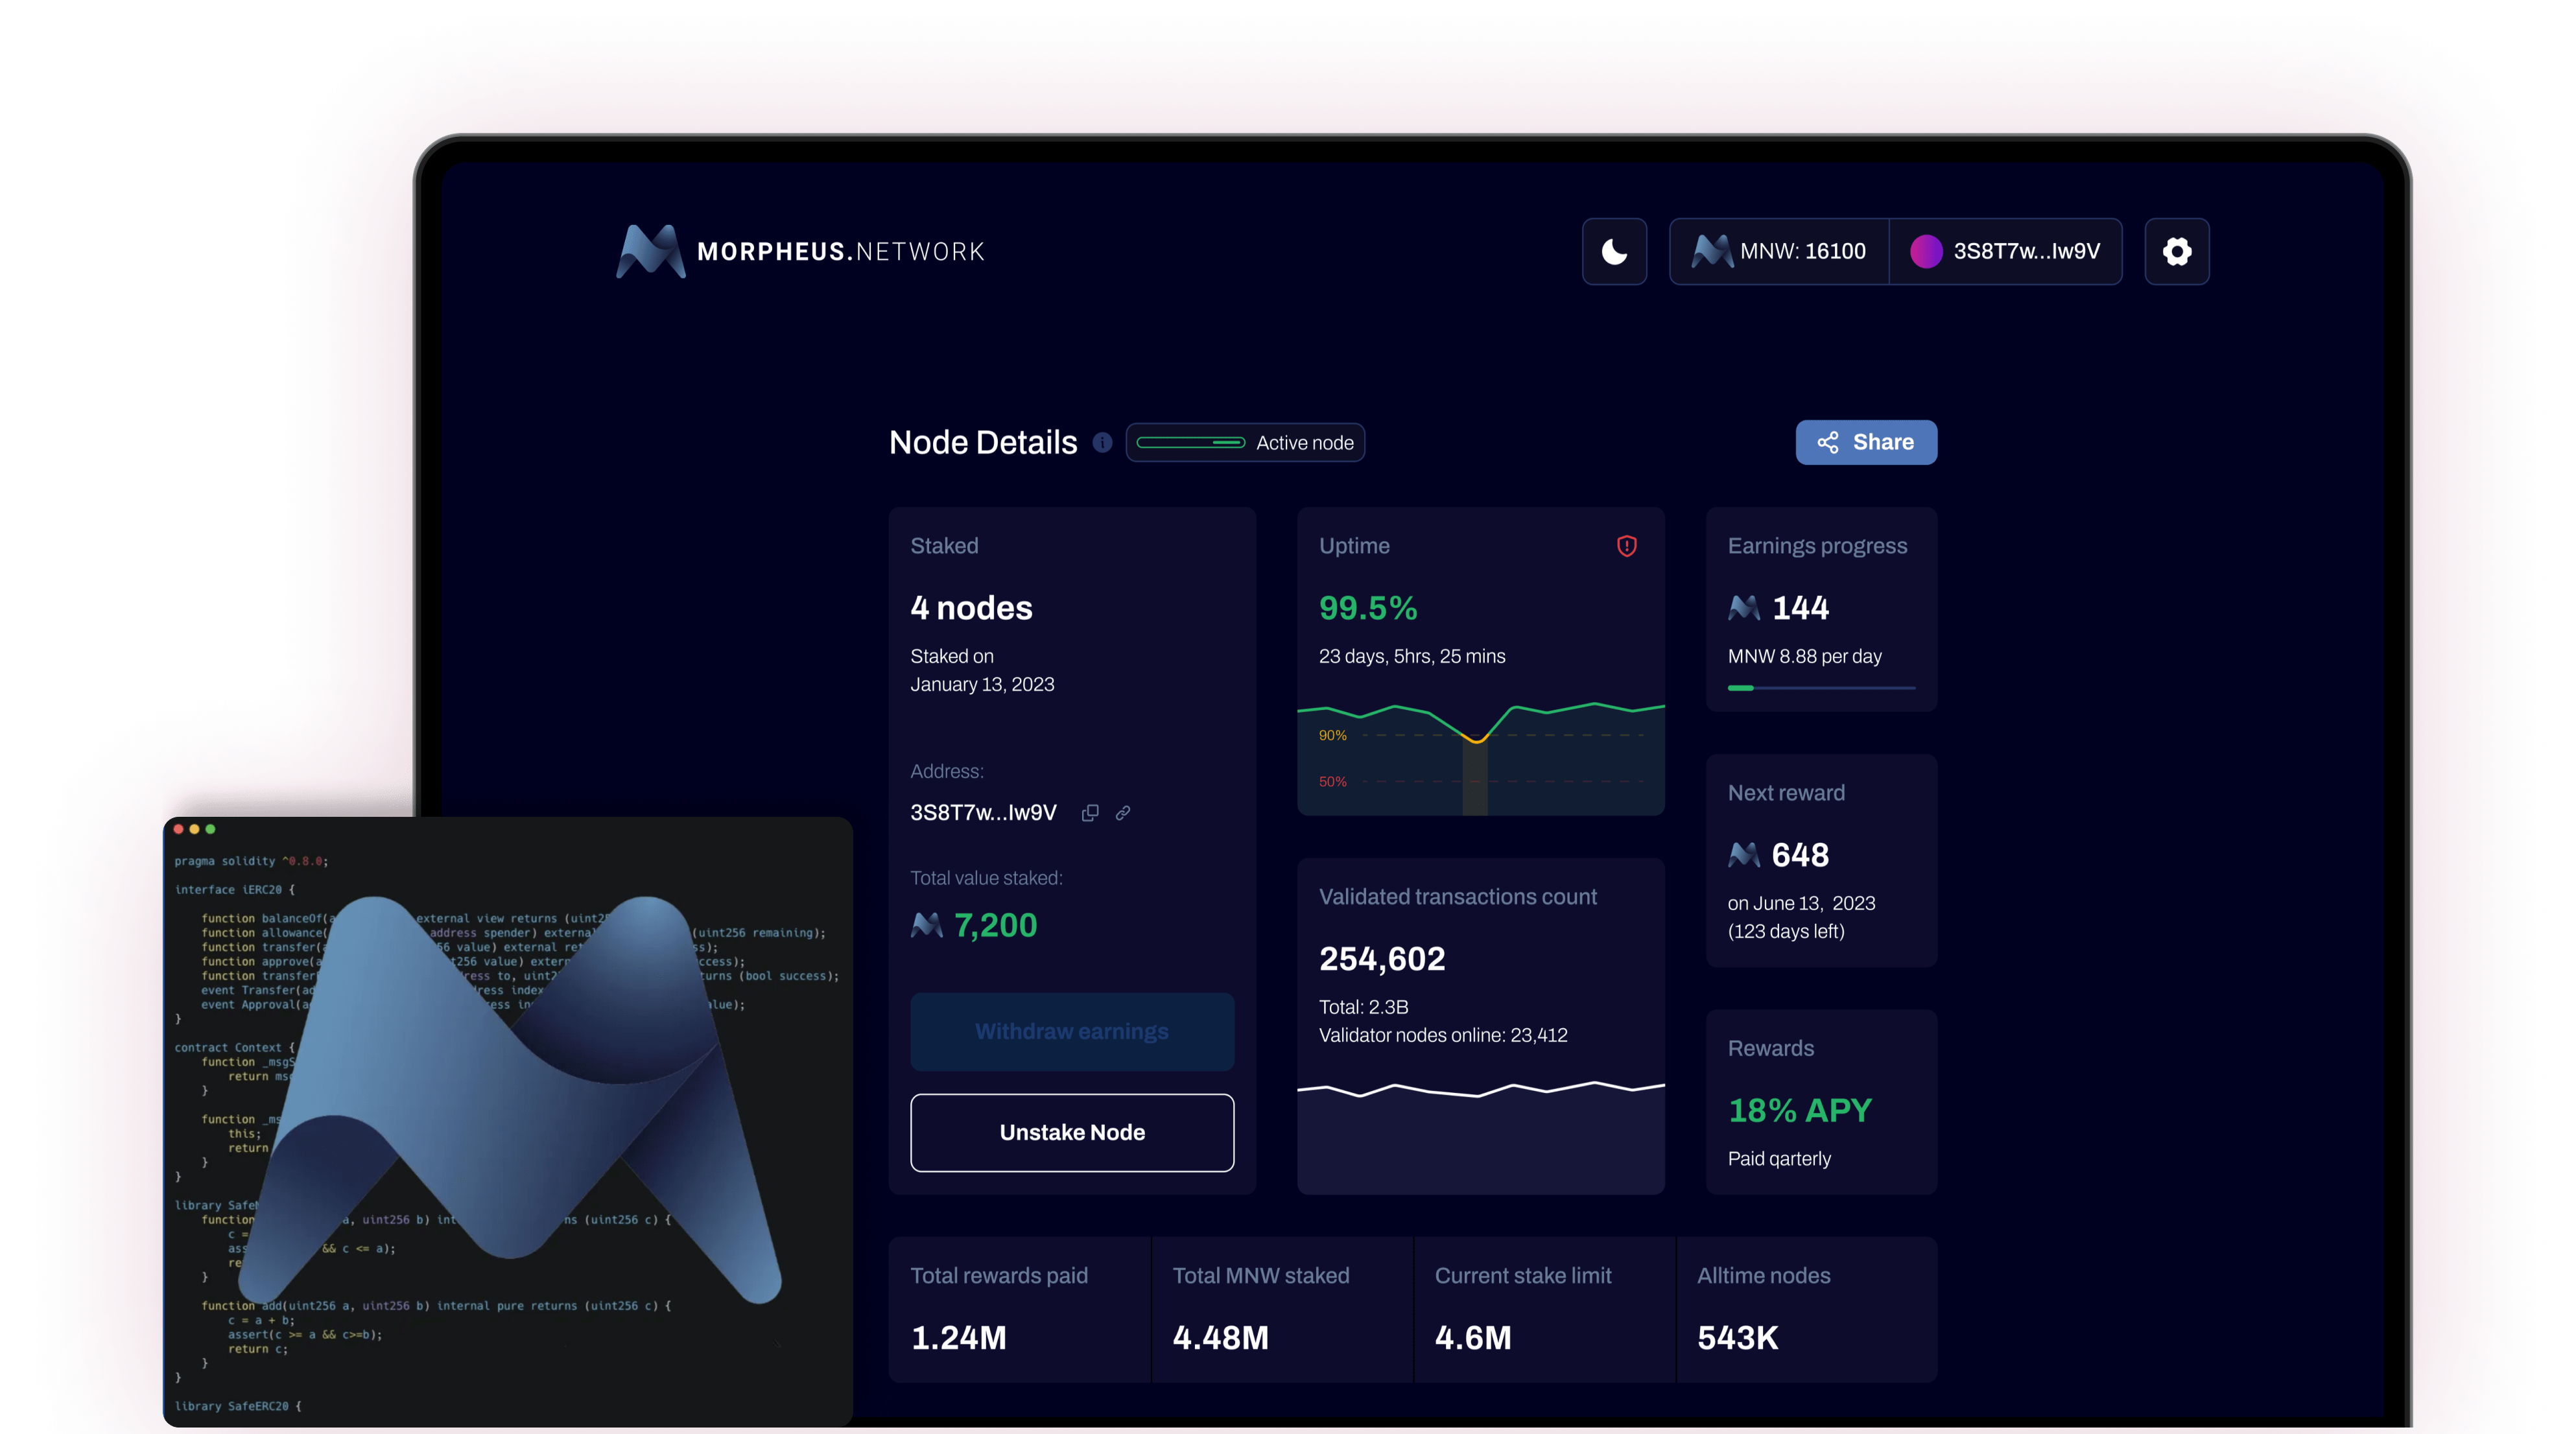Image resolution: width=2576 pixels, height=1434 pixels.
Task: Click the MNW 8.88 per day text
Action: coord(1805,656)
